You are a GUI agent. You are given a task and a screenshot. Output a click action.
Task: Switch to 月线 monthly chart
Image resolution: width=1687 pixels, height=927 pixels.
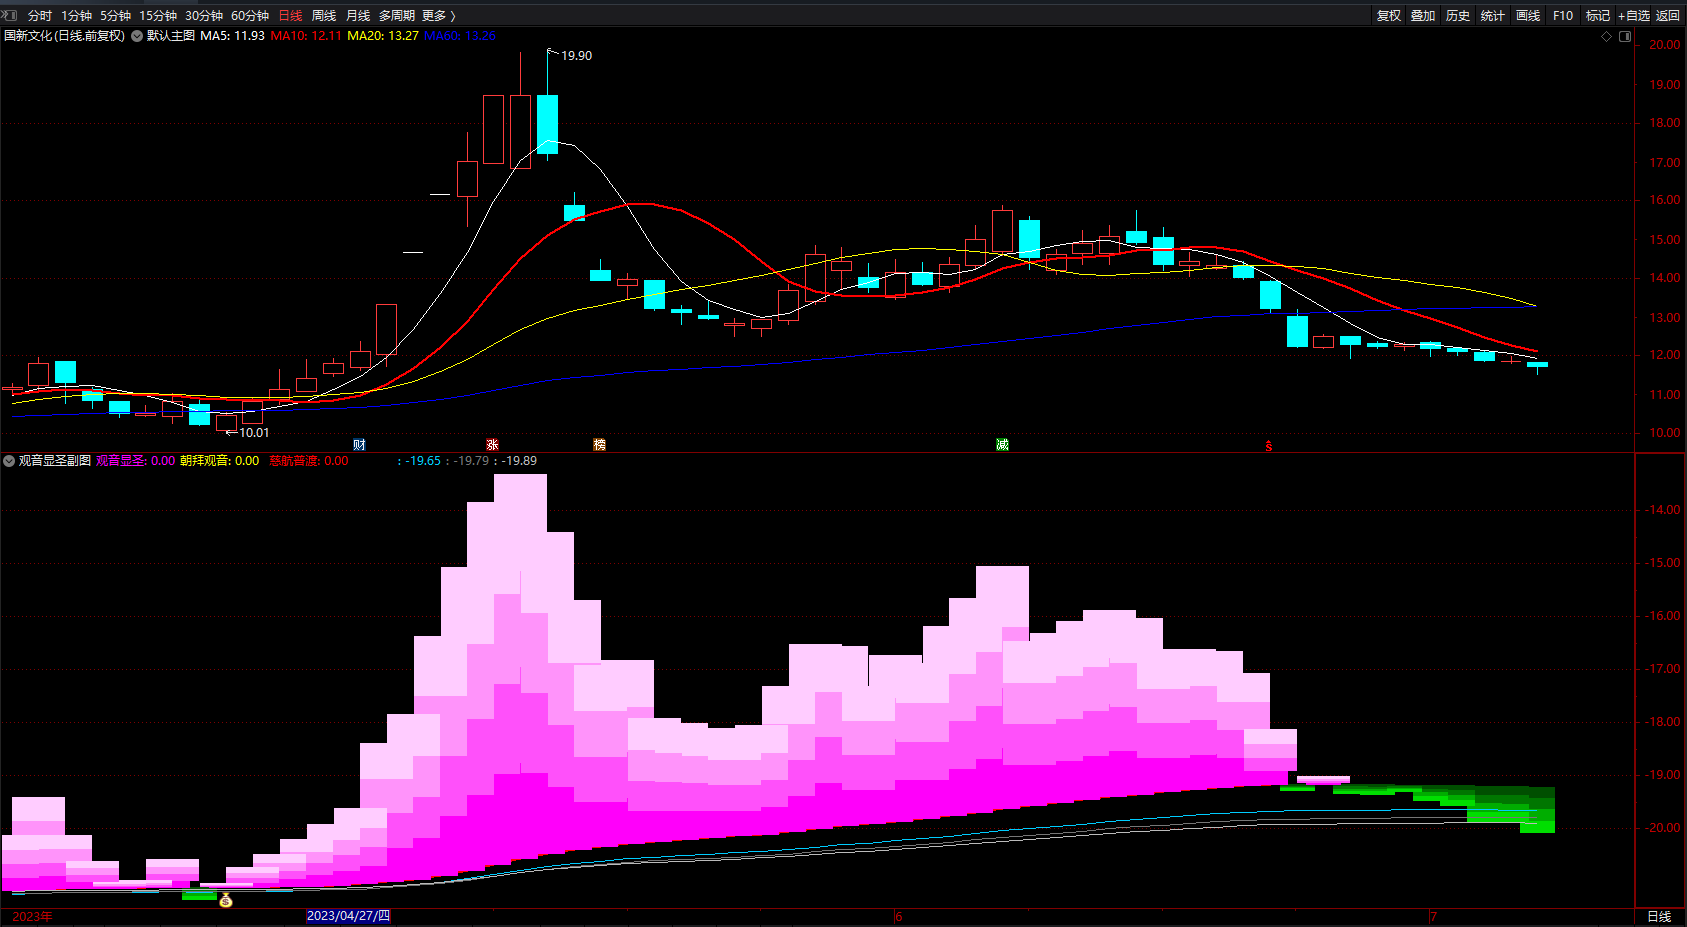pos(358,16)
